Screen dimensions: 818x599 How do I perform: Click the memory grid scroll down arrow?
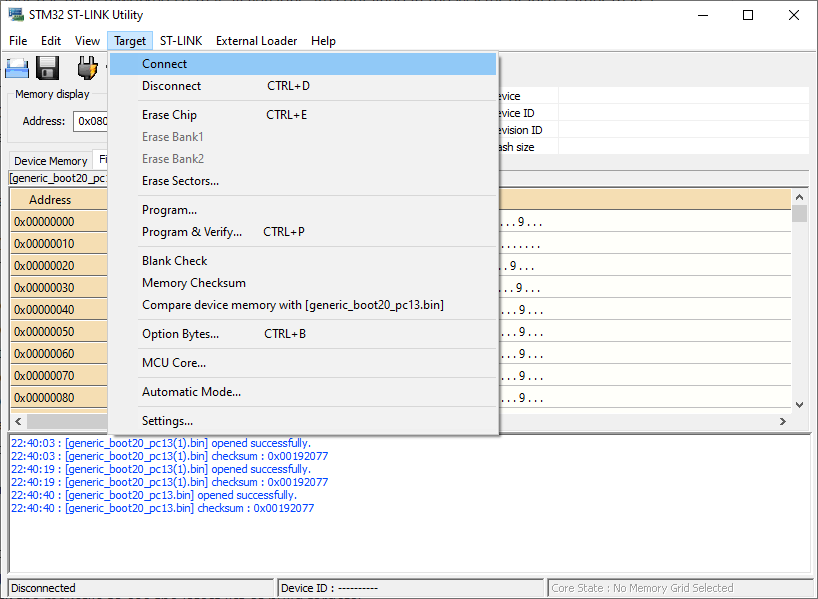pos(799,405)
